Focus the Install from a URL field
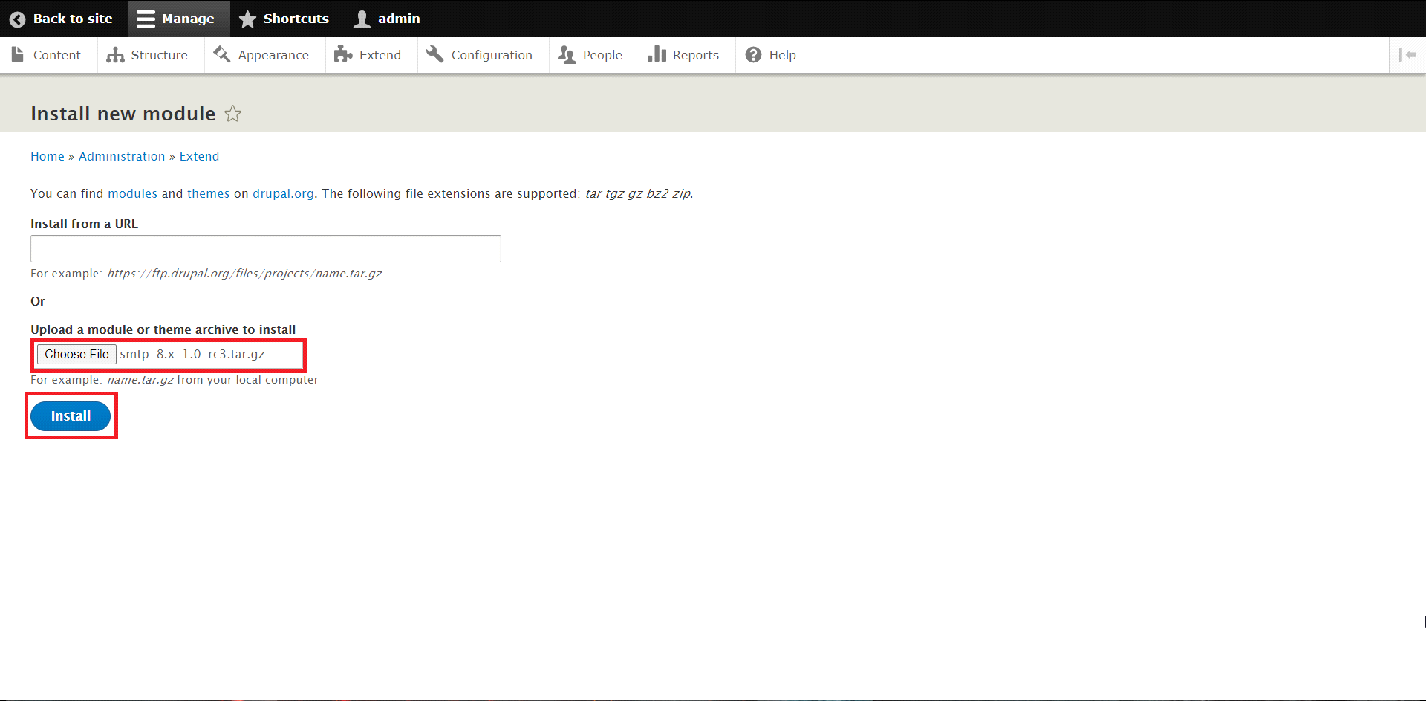 [x=265, y=249]
